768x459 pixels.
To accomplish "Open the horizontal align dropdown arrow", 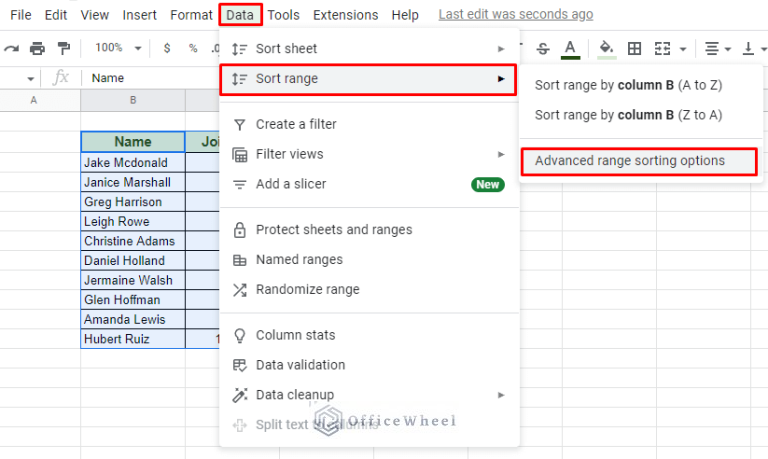I will [x=727, y=49].
